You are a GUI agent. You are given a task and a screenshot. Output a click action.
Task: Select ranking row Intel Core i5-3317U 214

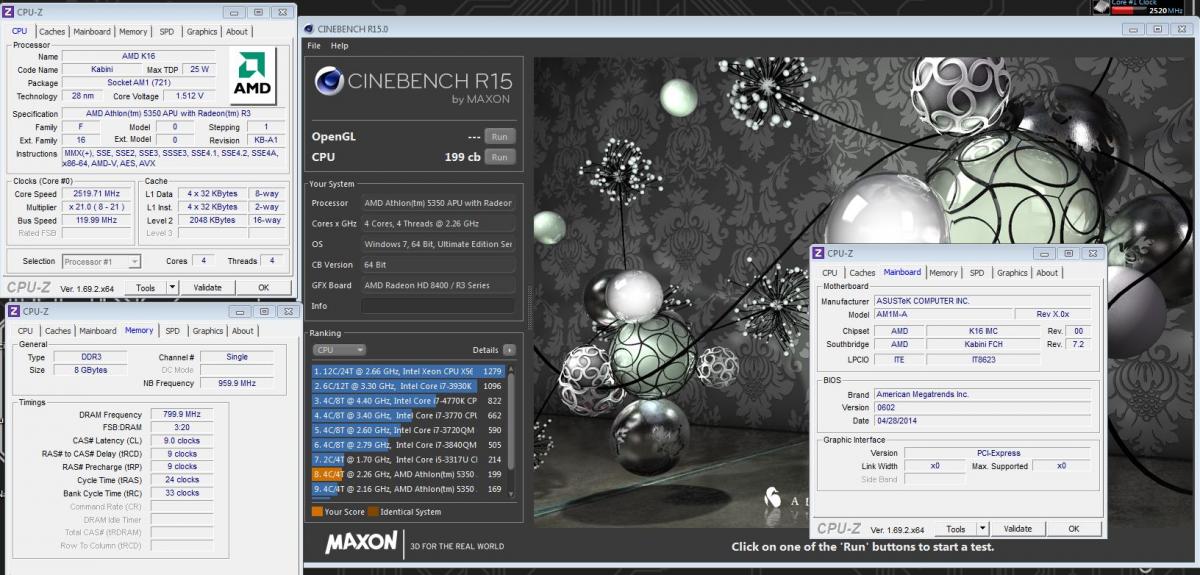[x=409, y=459]
